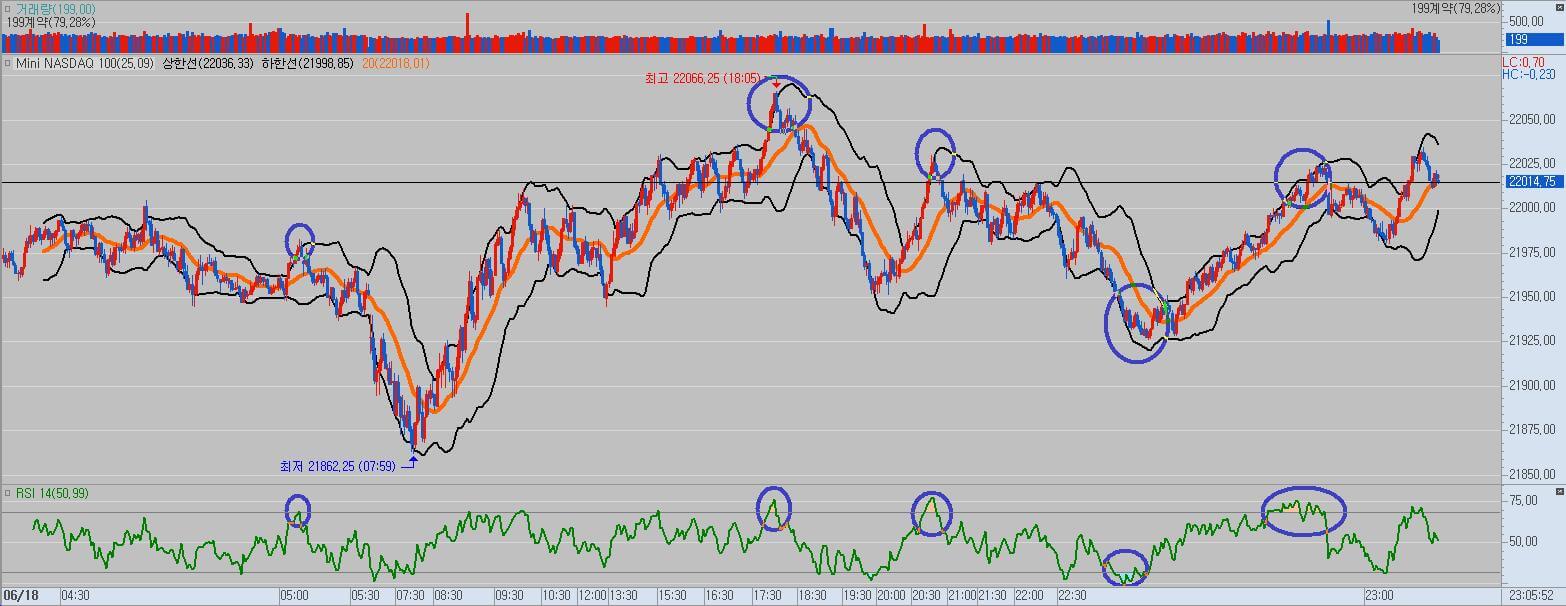Click the square icon before Mini NASDAQ 100

tap(8, 62)
